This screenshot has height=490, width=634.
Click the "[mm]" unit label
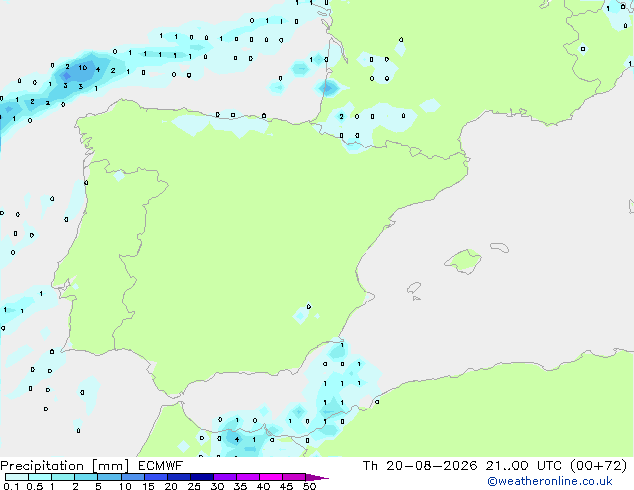tap(111, 466)
